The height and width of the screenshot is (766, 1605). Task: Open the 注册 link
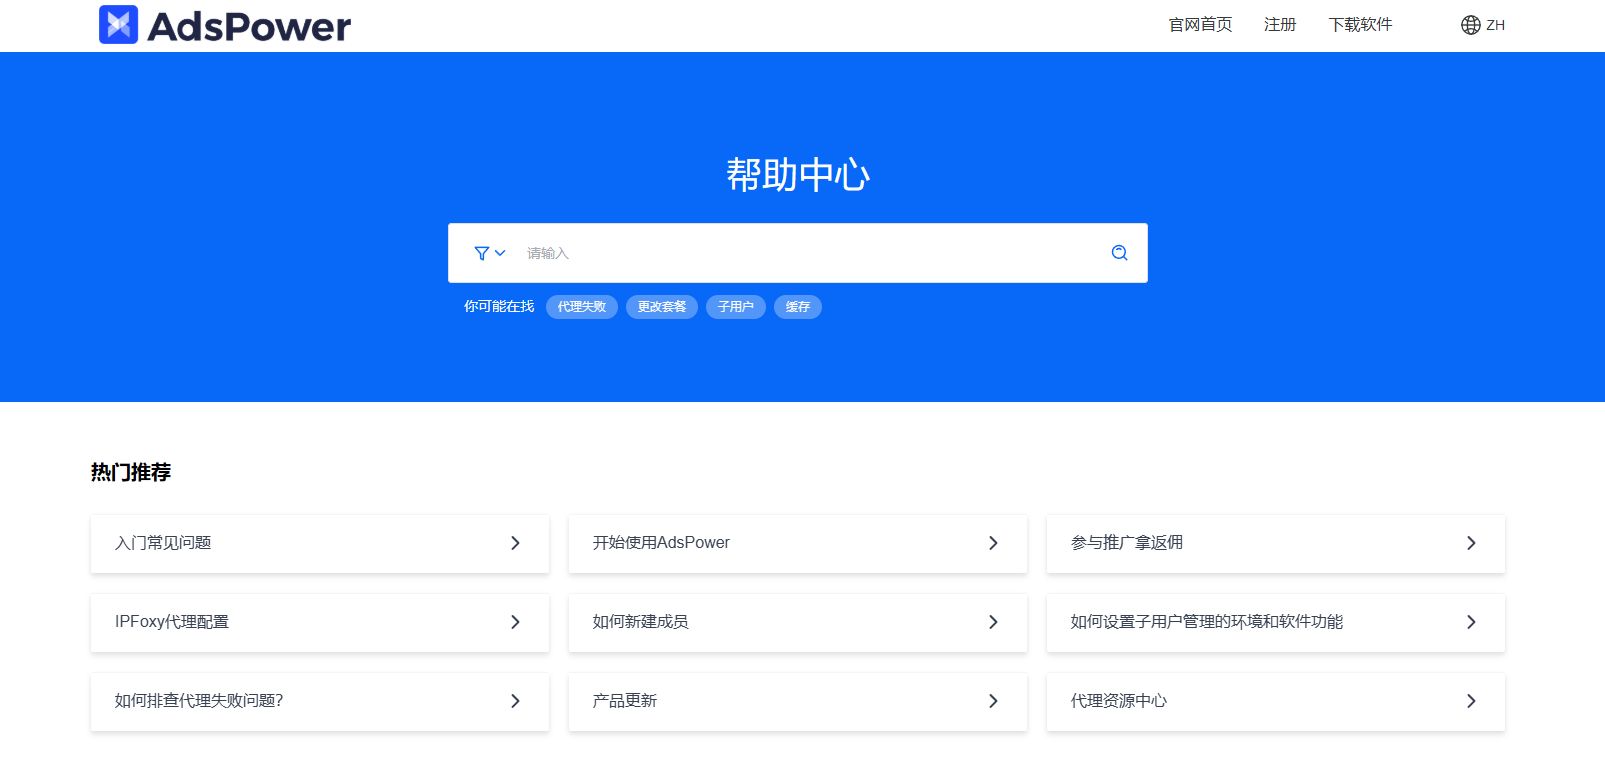pyautogui.click(x=1280, y=25)
